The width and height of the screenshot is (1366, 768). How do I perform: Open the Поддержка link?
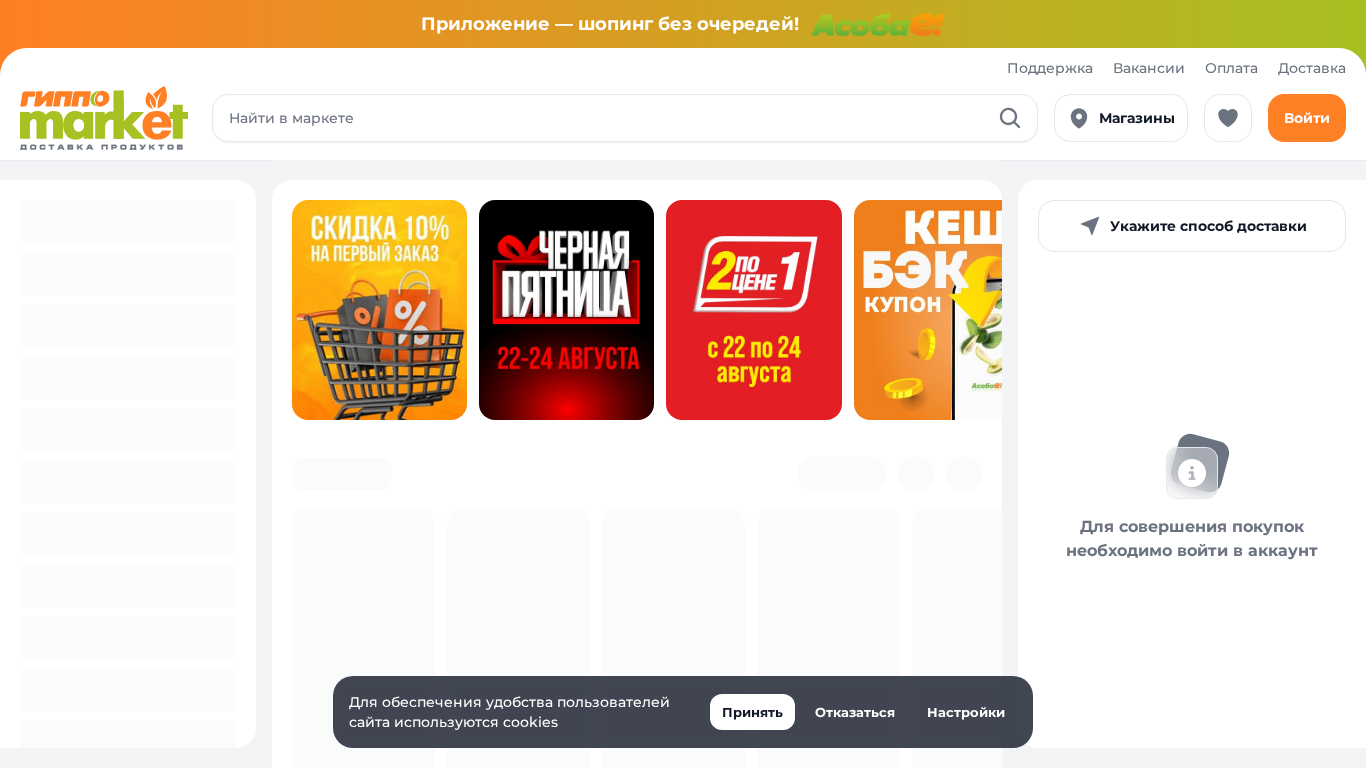(1050, 68)
